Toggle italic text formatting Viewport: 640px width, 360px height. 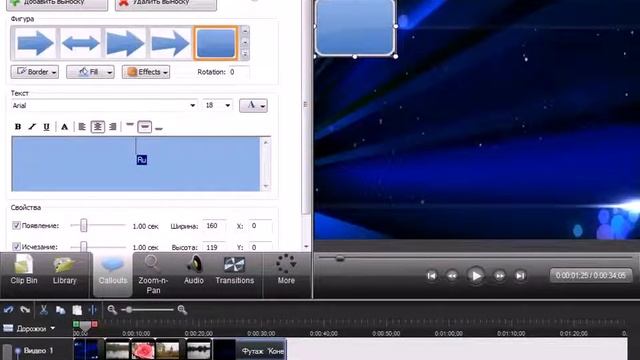point(32,127)
